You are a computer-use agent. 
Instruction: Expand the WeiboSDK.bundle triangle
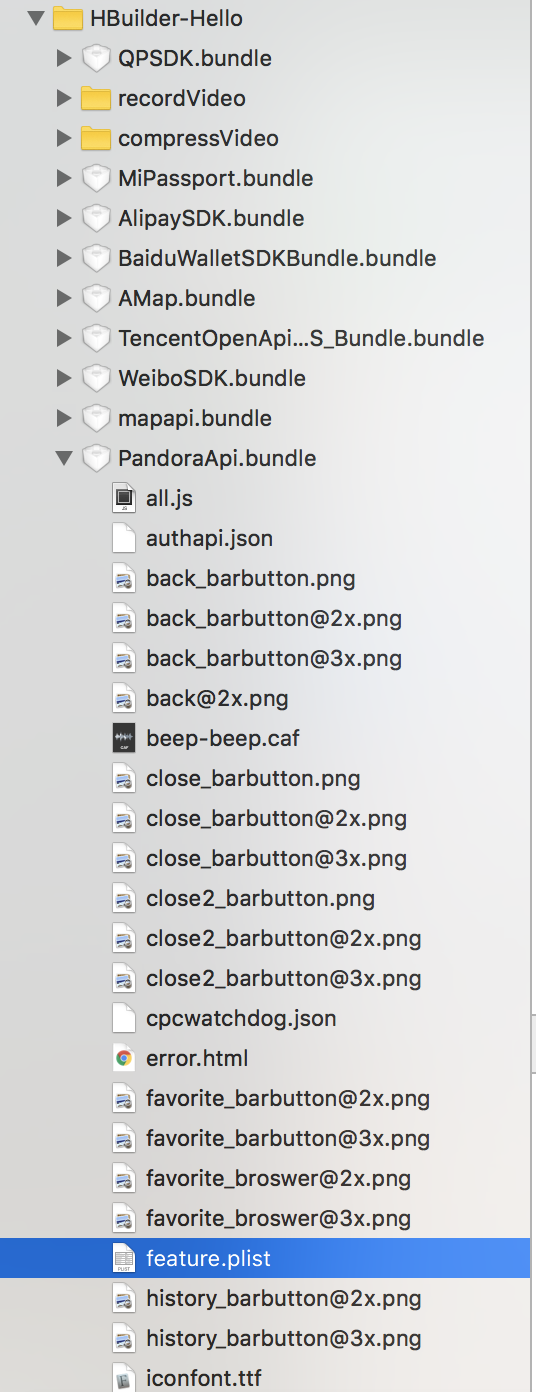[64, 378]
